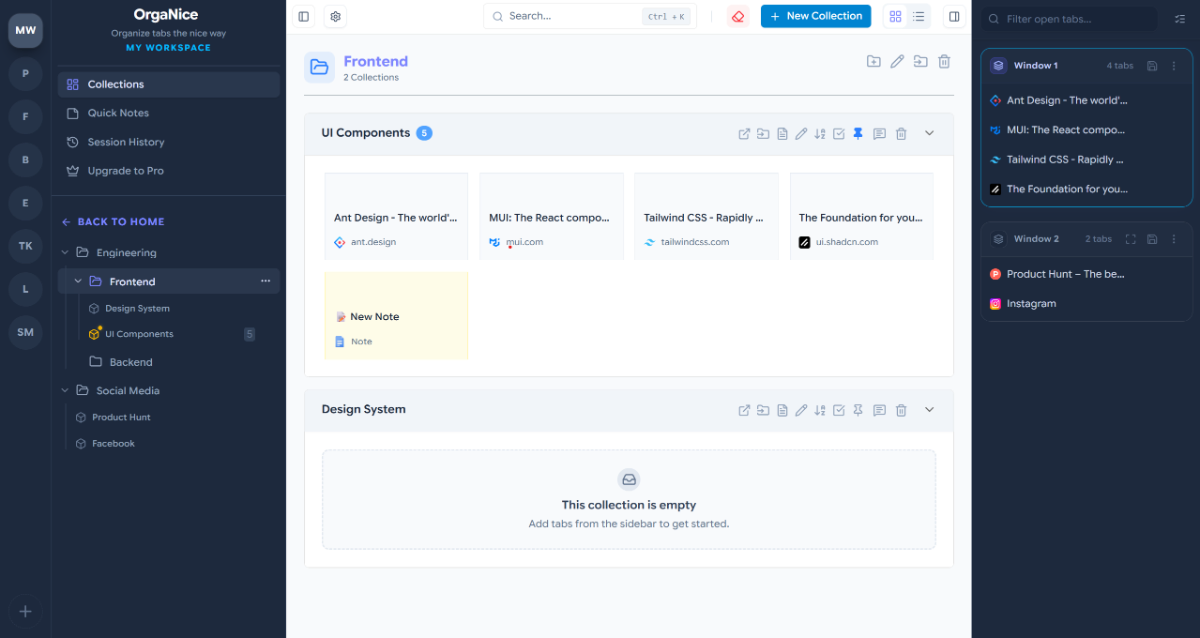Collapse the UI Components collection chevron
Image resolution: width=1200 pixels, height=638 pixels.
929,134
